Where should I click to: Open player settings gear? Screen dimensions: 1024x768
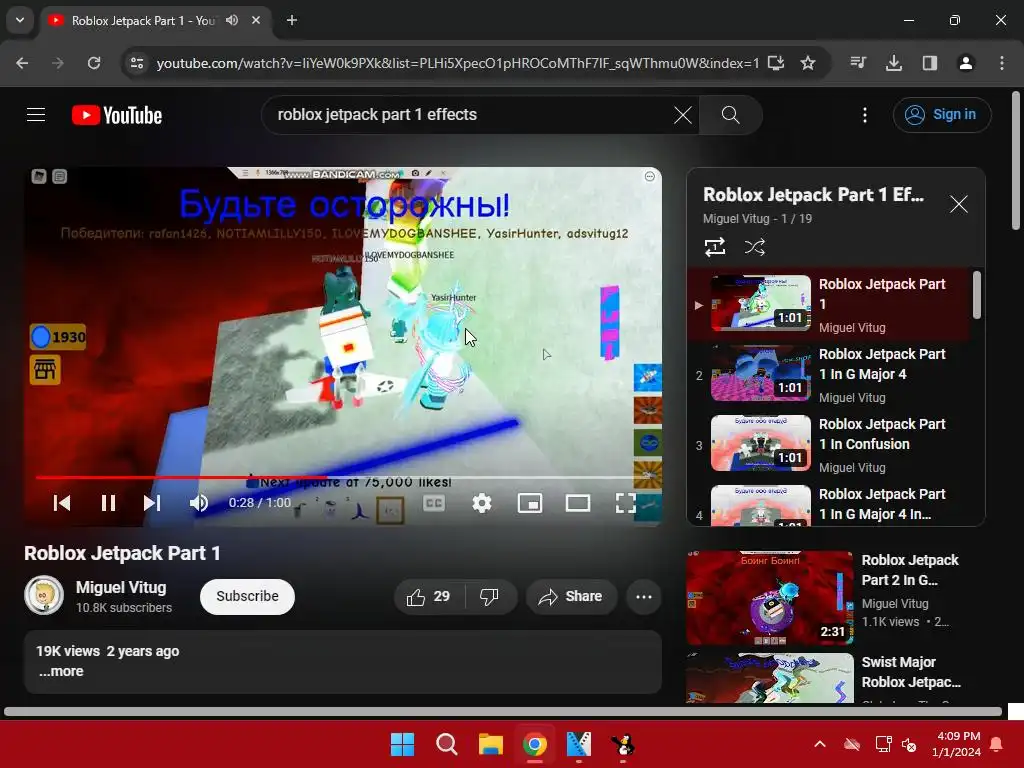coord(482,503)
